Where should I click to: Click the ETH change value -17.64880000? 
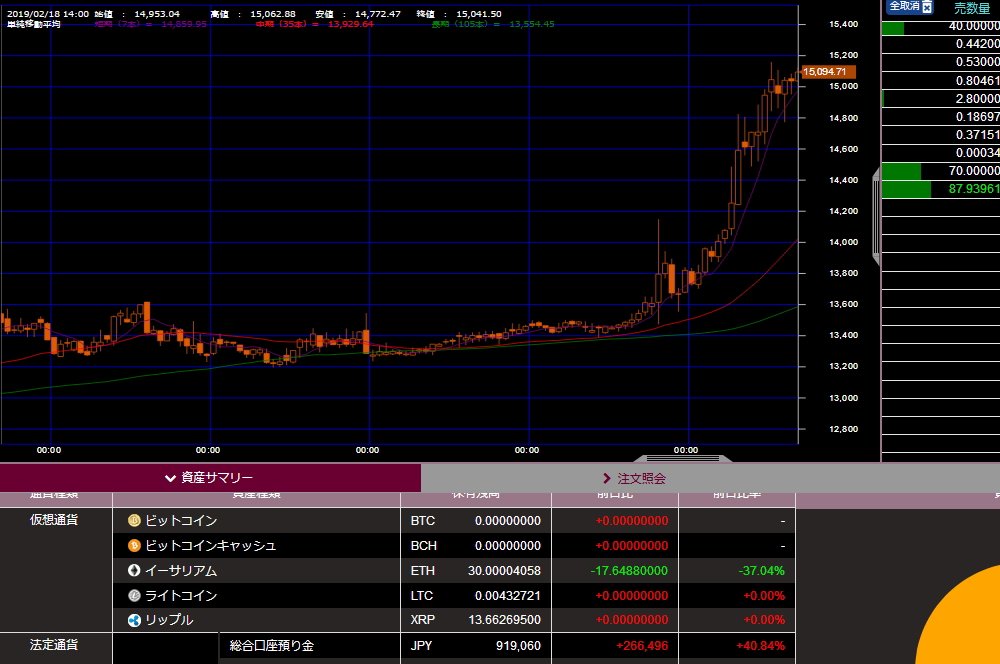[629, 570]
